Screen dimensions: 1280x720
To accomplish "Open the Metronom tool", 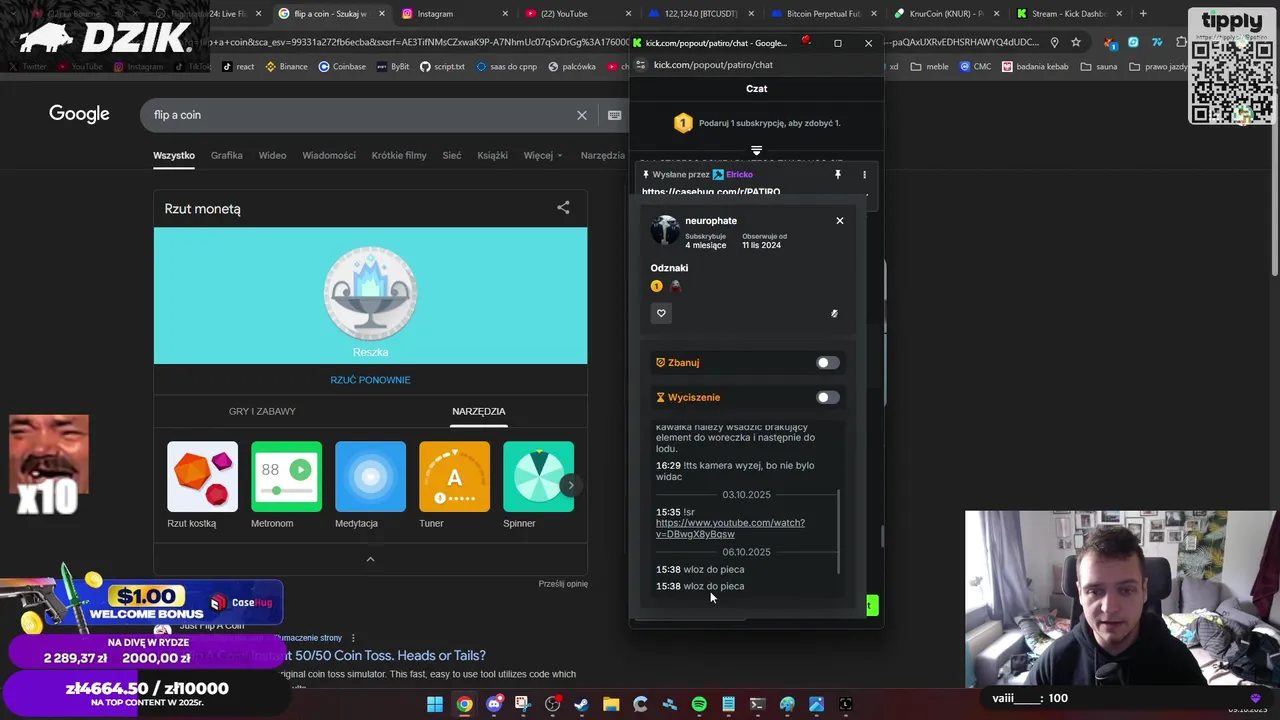I will point(286,485).
